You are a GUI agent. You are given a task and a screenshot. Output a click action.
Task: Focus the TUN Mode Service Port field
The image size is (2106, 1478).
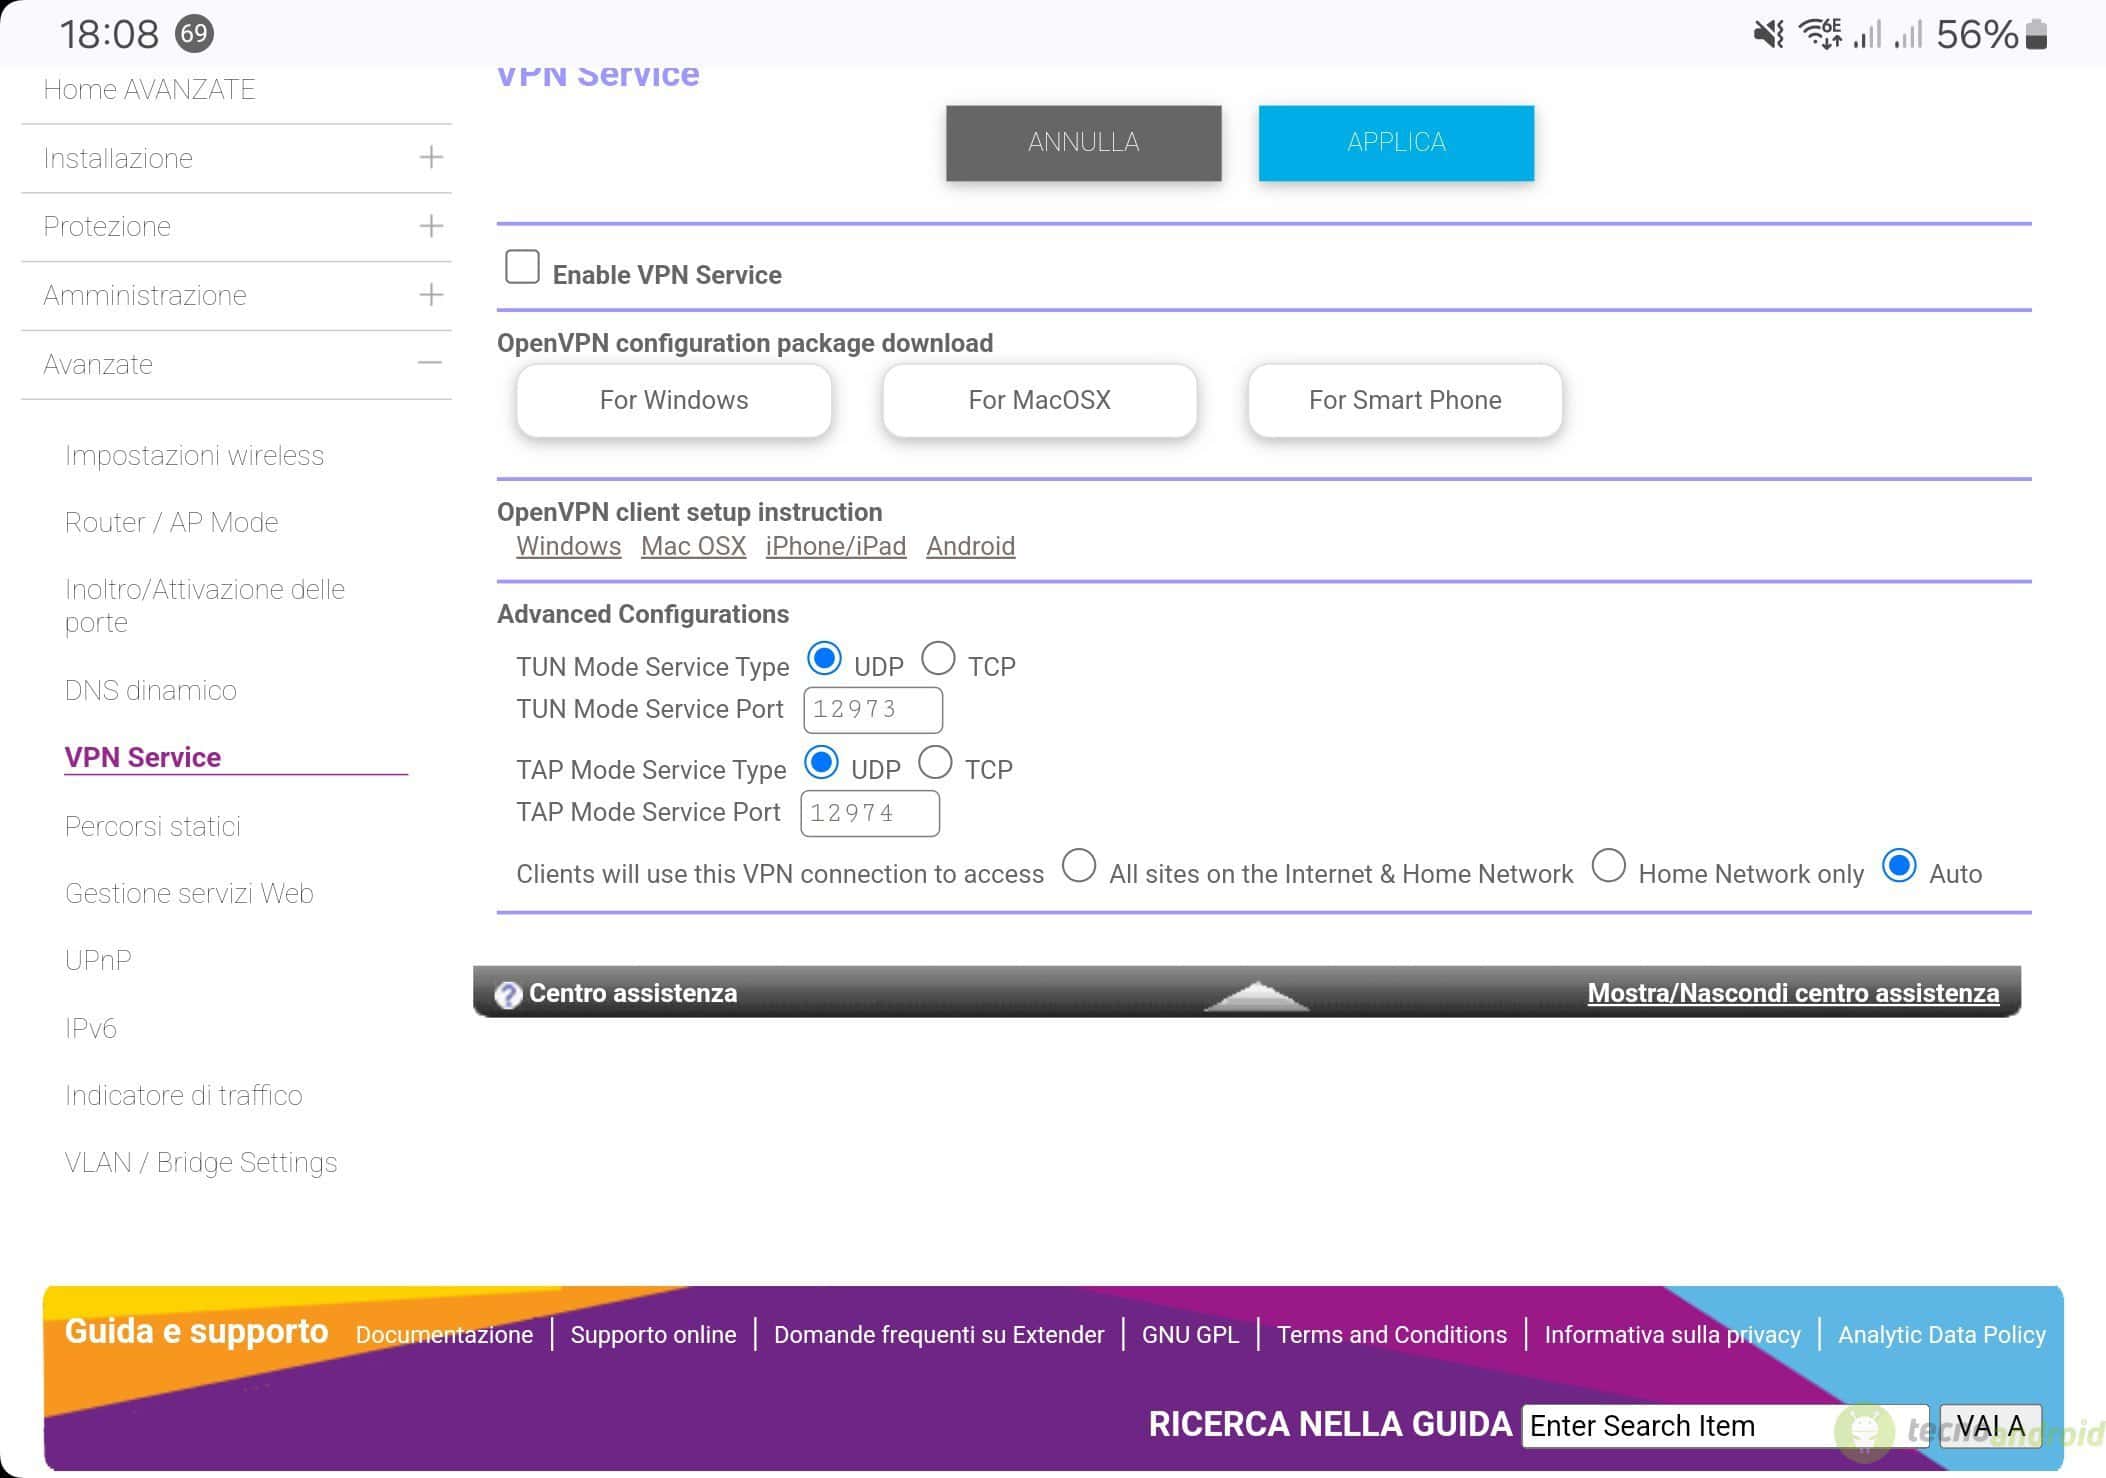tap(873, 710)
